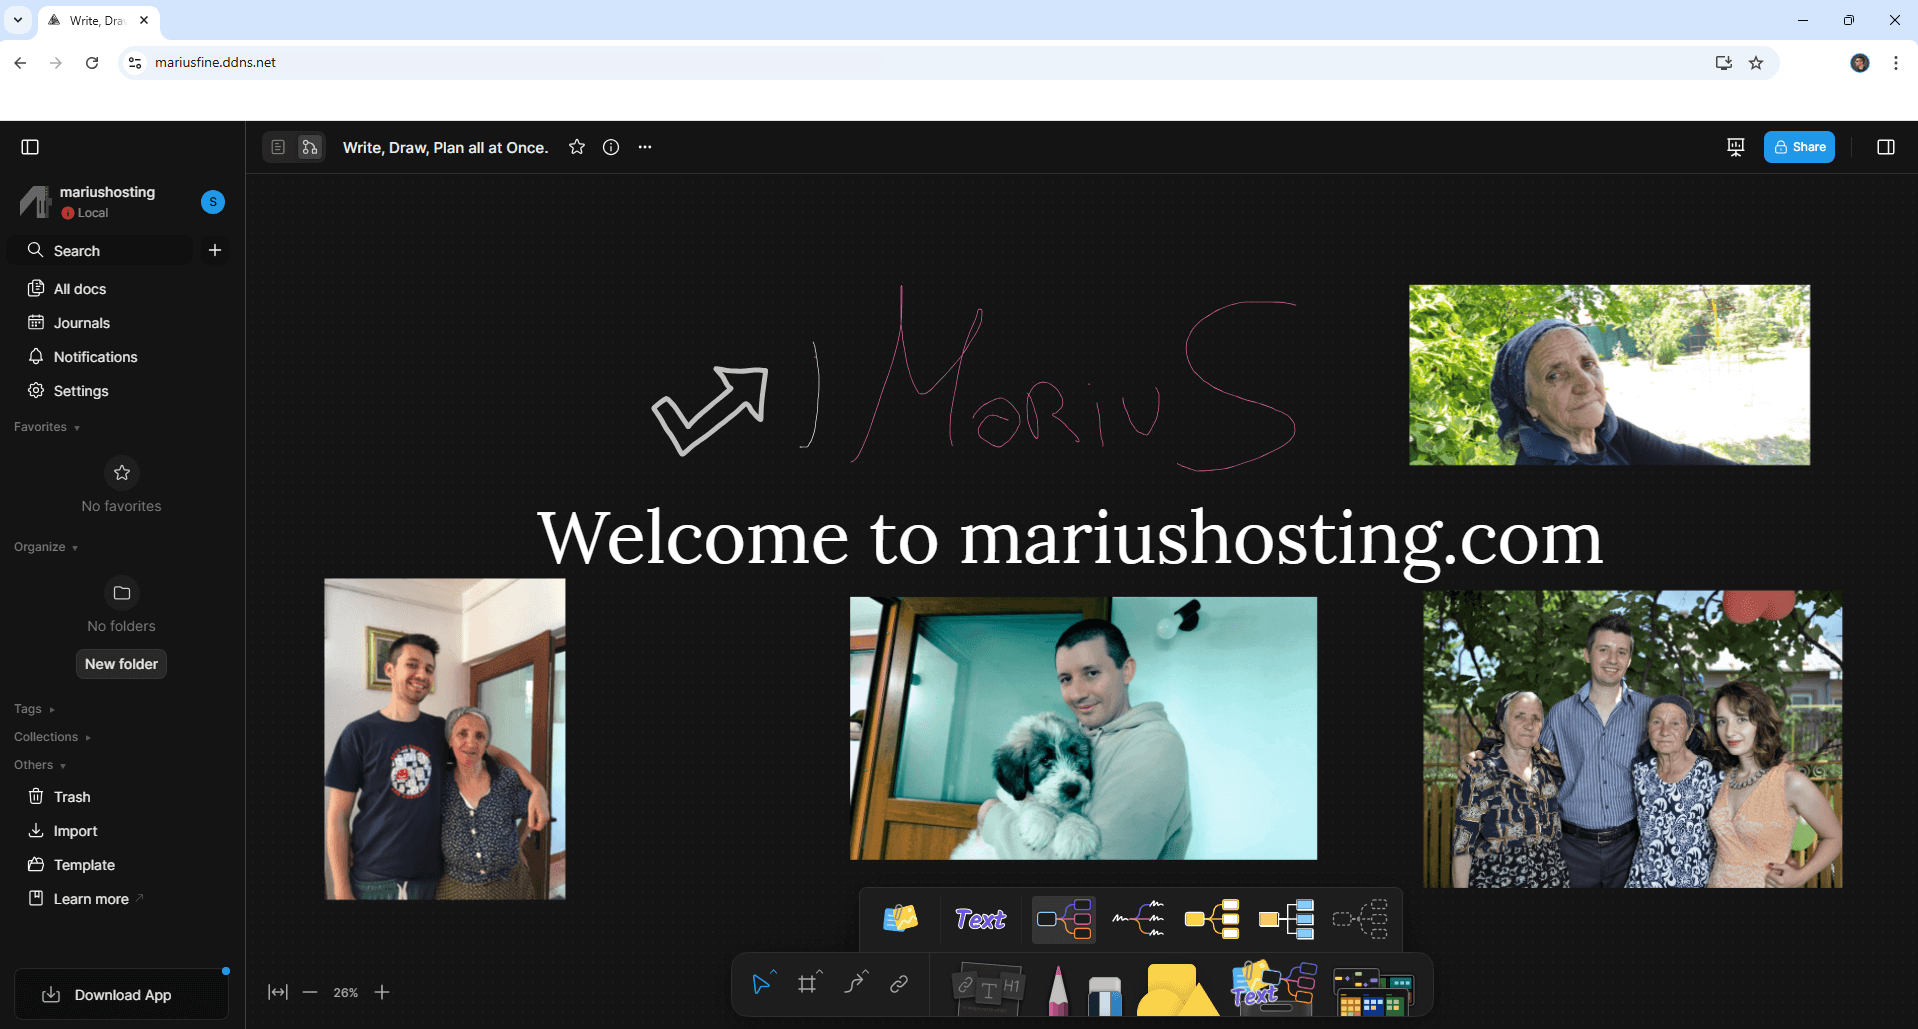Favorite this doc with the star icon
Viewport: 1918px width, 1029px height.
click(577, 147)
